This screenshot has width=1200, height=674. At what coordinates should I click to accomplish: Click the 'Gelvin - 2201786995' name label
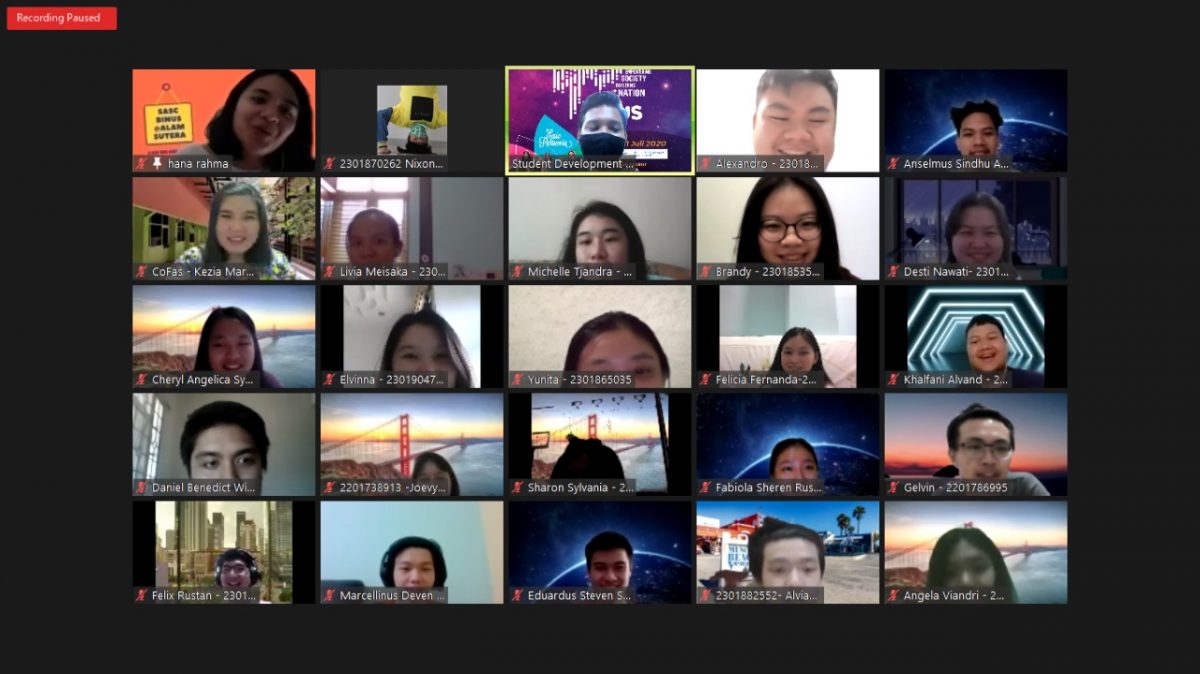[x=955, y=487]
